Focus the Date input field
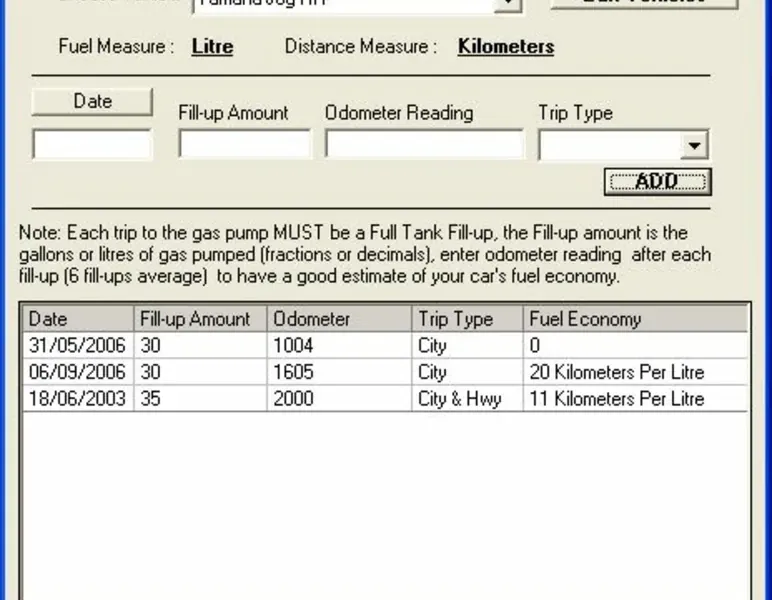This screenshot has height=600, width=772. (x=92, y=144)
